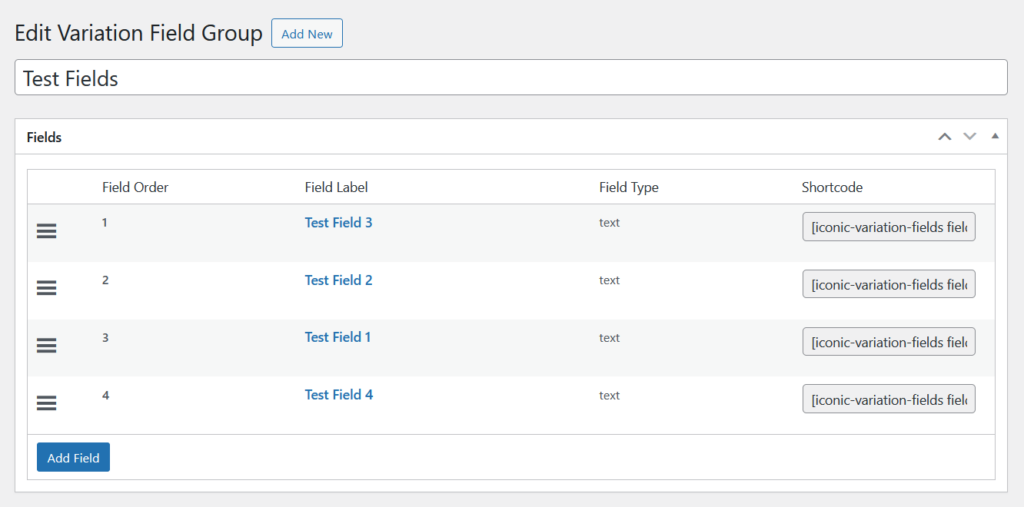Click field order number 2
The image size is (1024, 507).
pyautogui.click(x=105, y=280)
